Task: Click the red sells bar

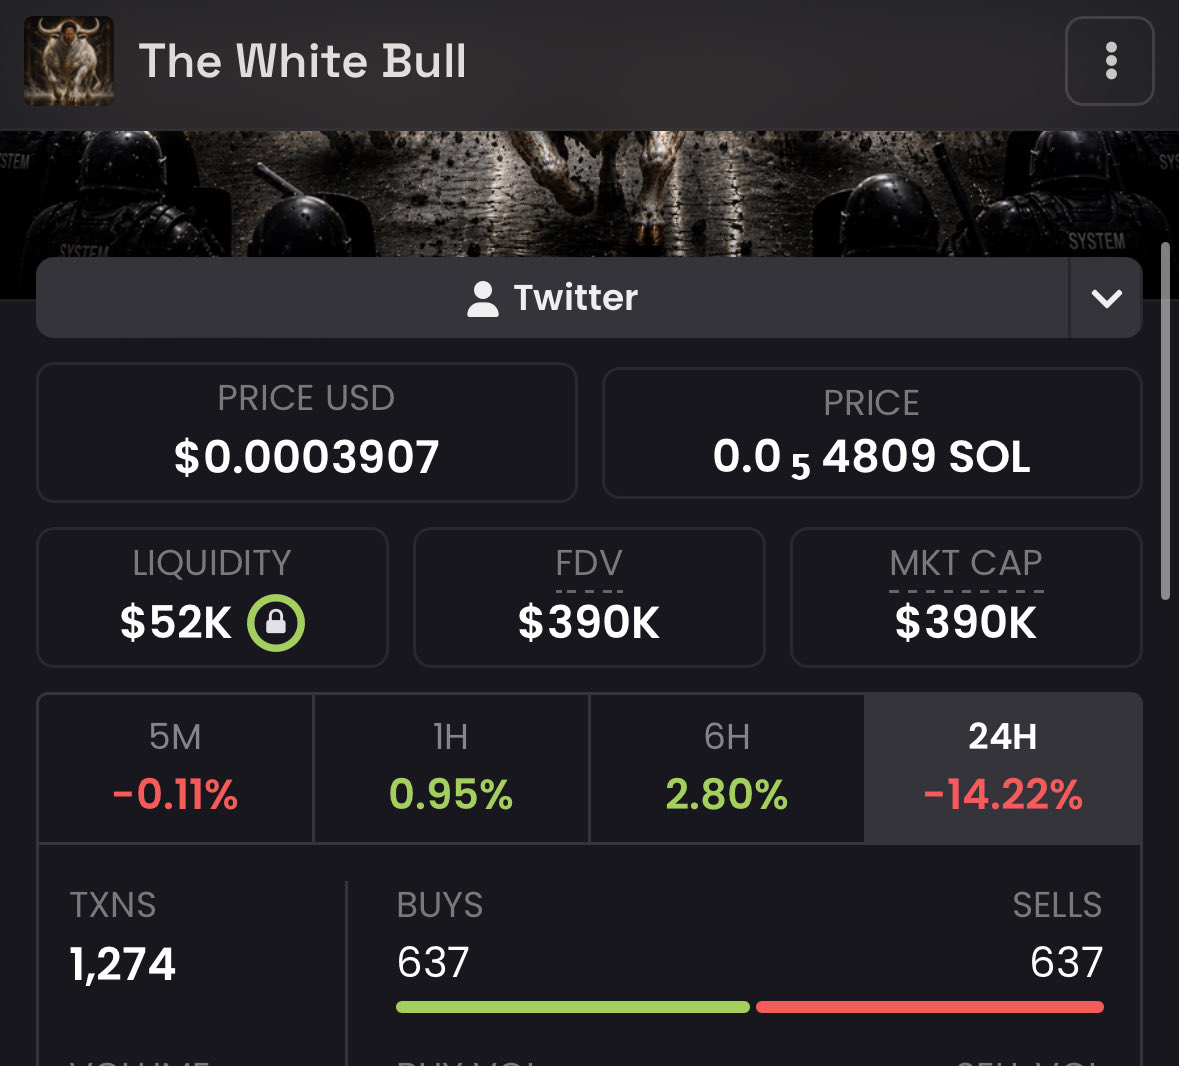Action: (x=929, y=1007)
